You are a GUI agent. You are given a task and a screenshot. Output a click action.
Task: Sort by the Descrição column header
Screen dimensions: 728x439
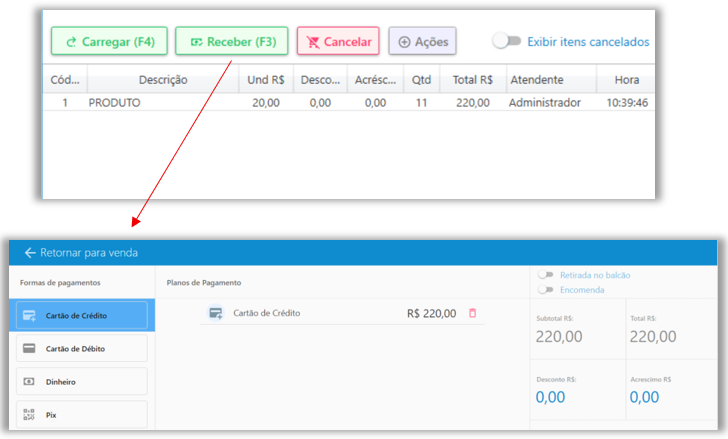162,79
